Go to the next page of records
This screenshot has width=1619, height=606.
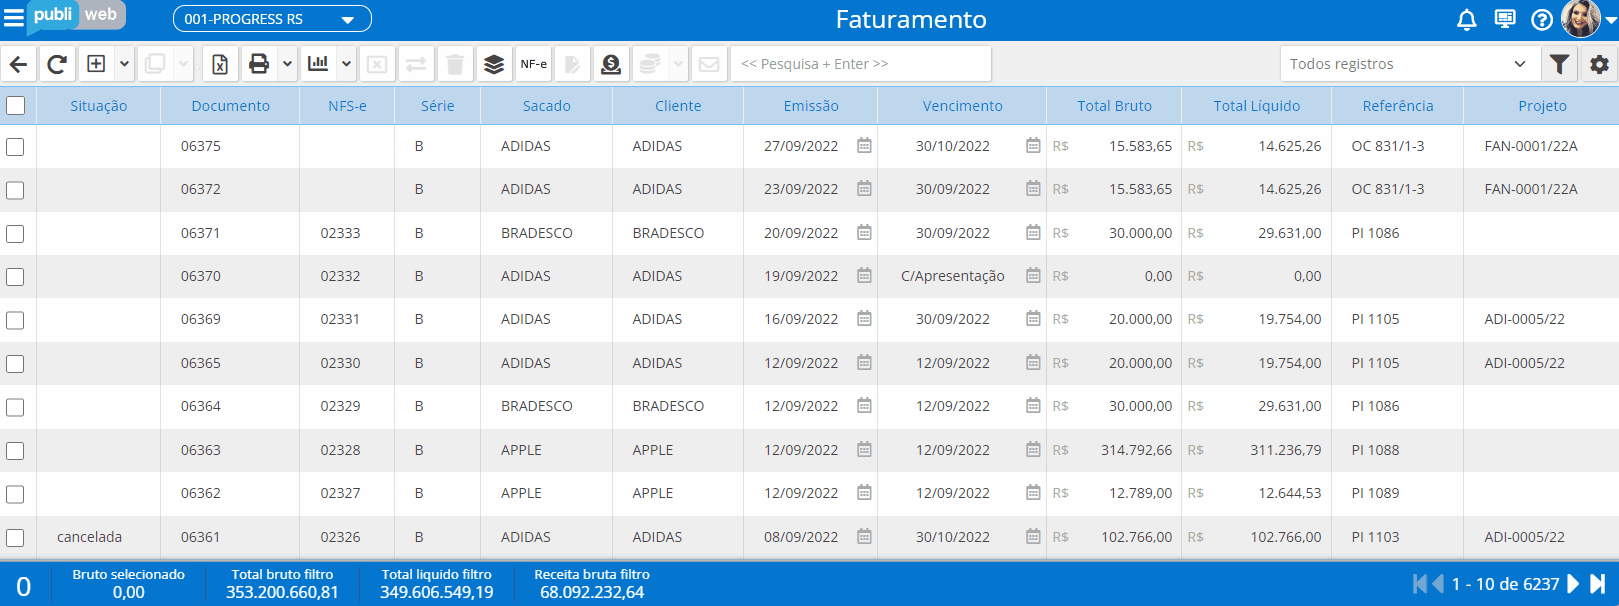click(x=1574, y=584)
